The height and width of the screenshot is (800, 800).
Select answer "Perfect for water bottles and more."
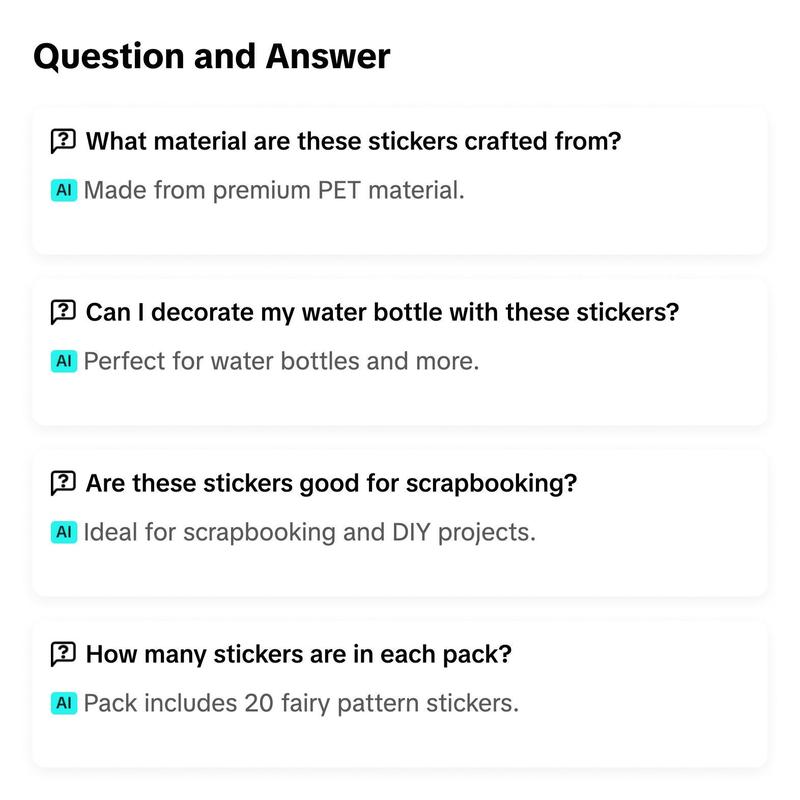click(282, 361)
